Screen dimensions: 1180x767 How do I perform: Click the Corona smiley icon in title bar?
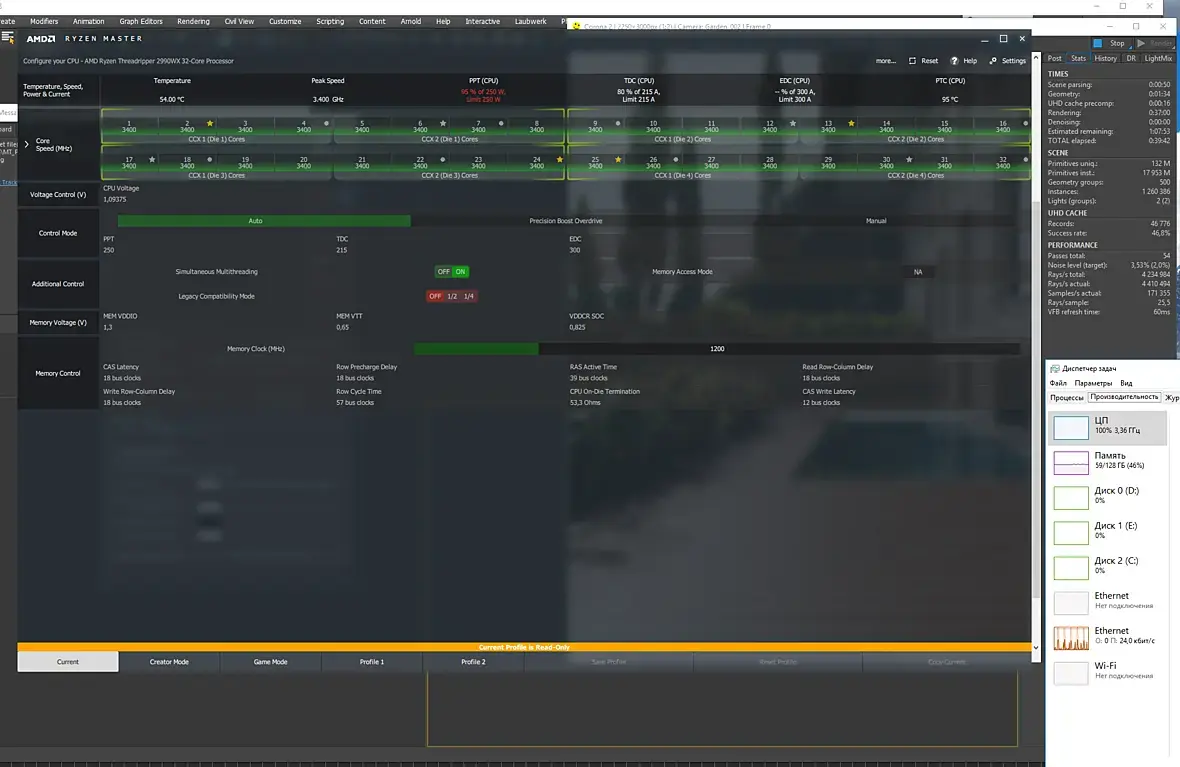point(576,26)
